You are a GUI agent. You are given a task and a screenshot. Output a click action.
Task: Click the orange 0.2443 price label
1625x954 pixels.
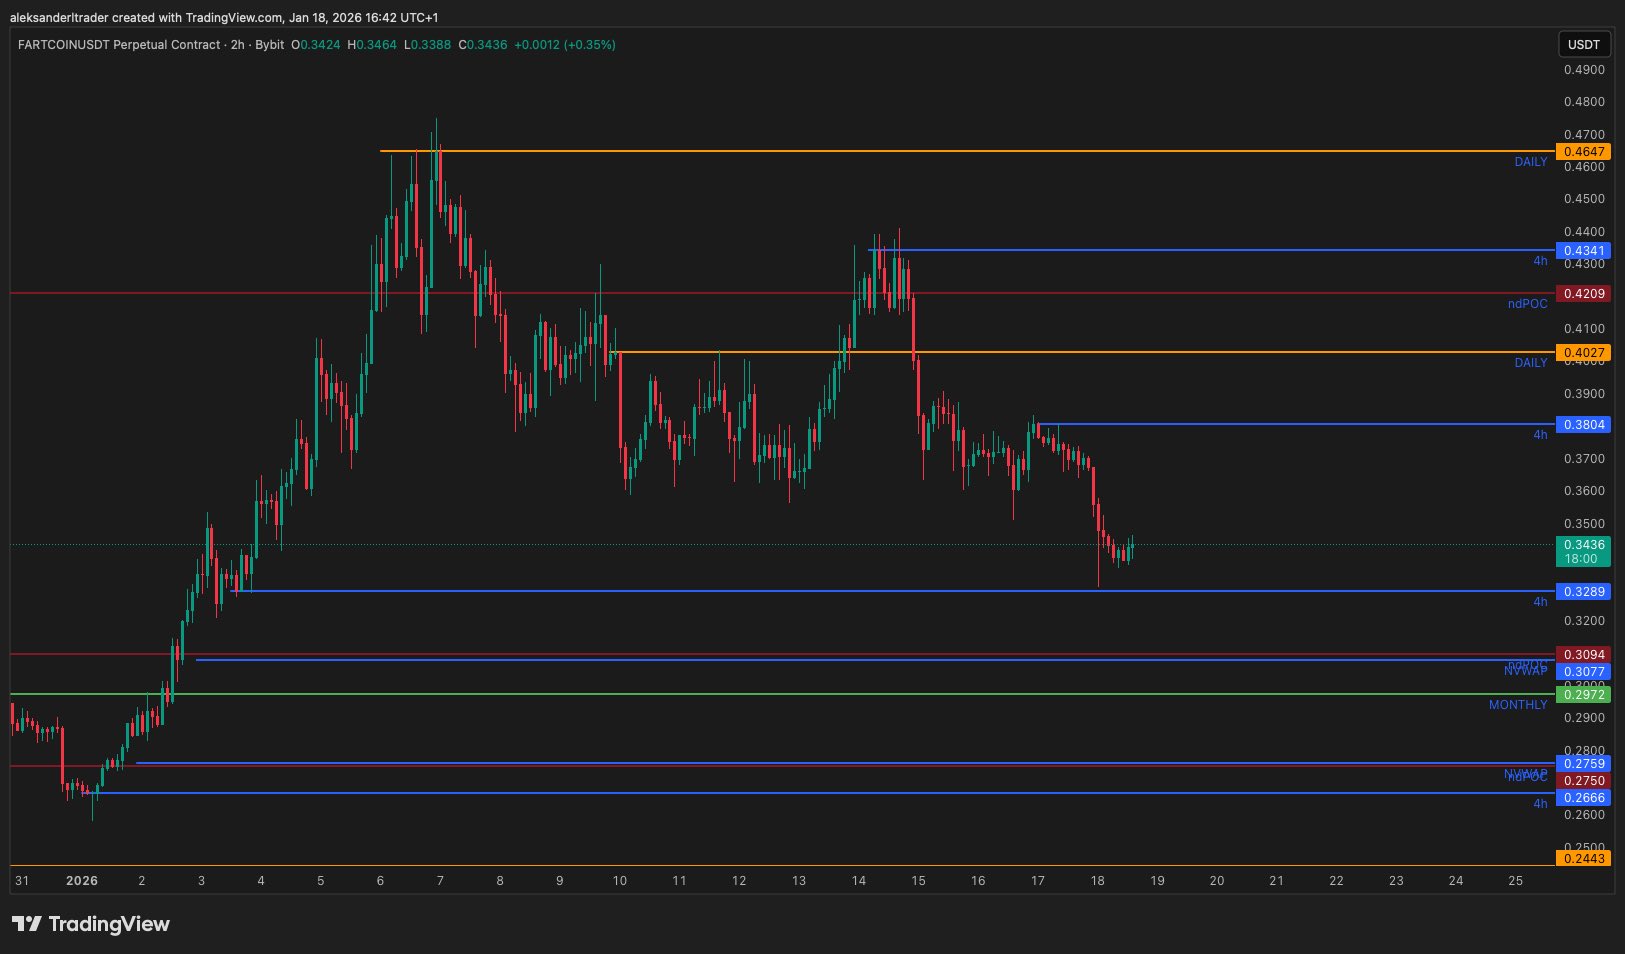coord(1583,859)
